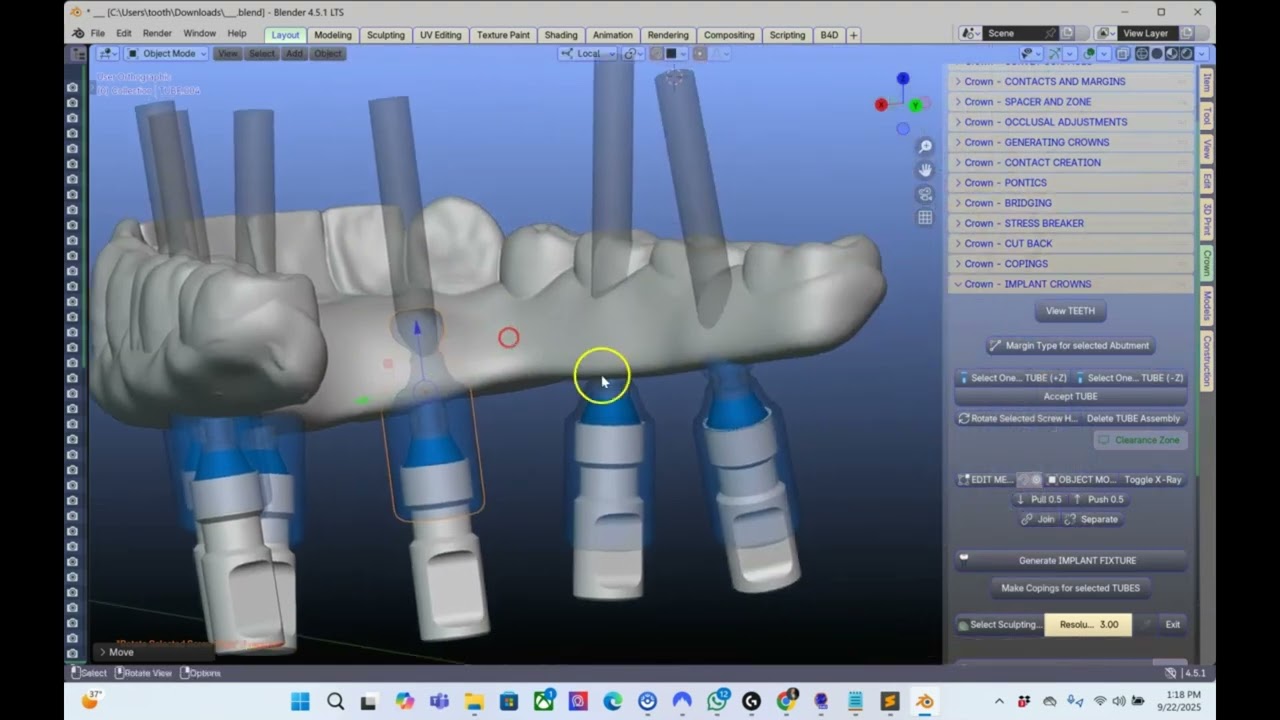Open the Edit menu
This screenshot has height=720, width=1280.
point(123,34)
